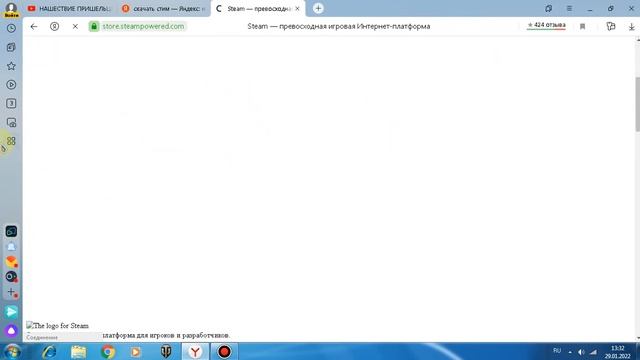This screenshot has width=640, height=360.
Task: Click the volume speaker icon in tray
Action: pyautogui.click(x=581, y=352)
